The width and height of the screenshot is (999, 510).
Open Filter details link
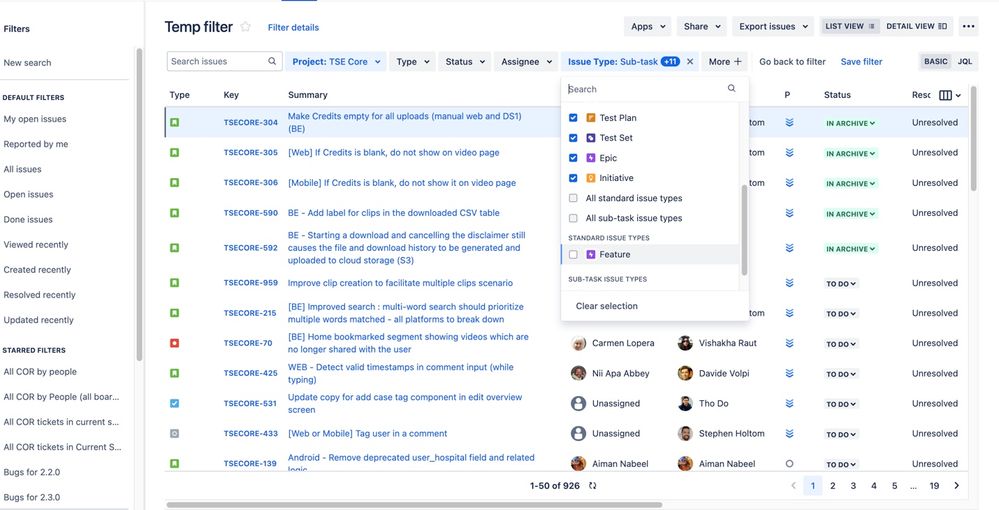coord(293,27)
